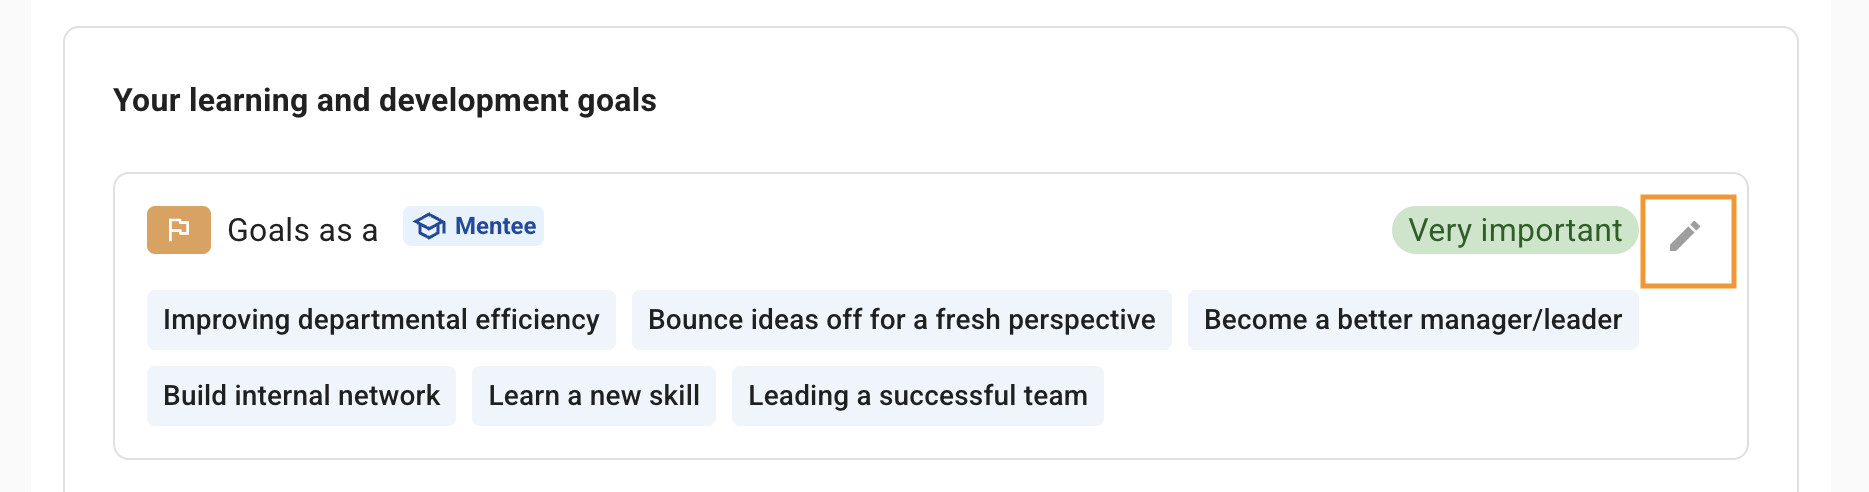Pick the Become a better manager/leader goal
1869x492 pixels.
[x=1412, y=320]
